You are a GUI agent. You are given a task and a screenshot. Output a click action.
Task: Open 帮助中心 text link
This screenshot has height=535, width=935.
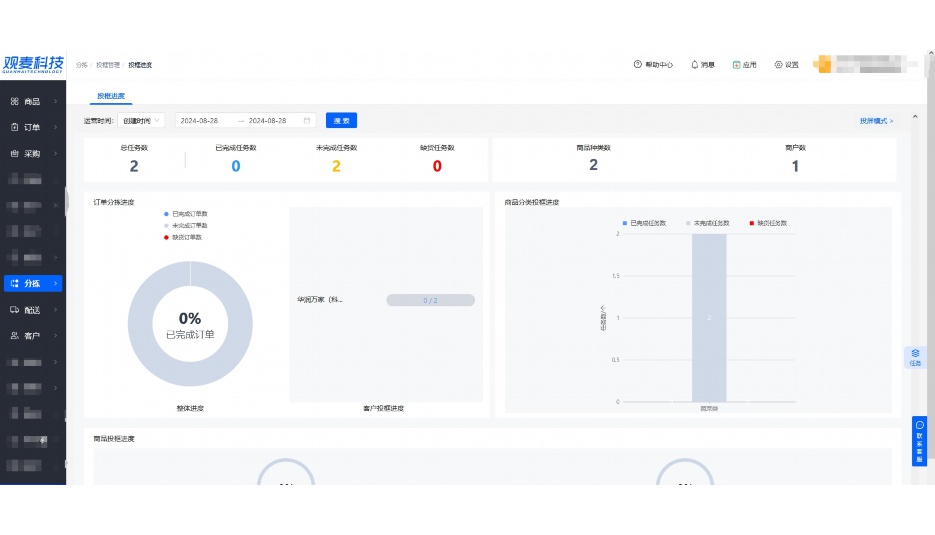(x=659, y=64)
